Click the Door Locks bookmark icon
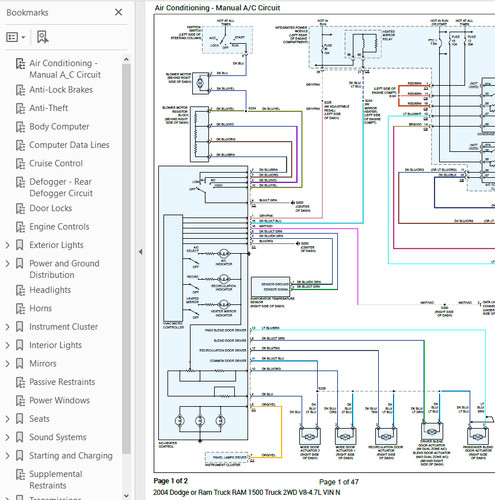495x500 pixels. (x=20, y=208)
